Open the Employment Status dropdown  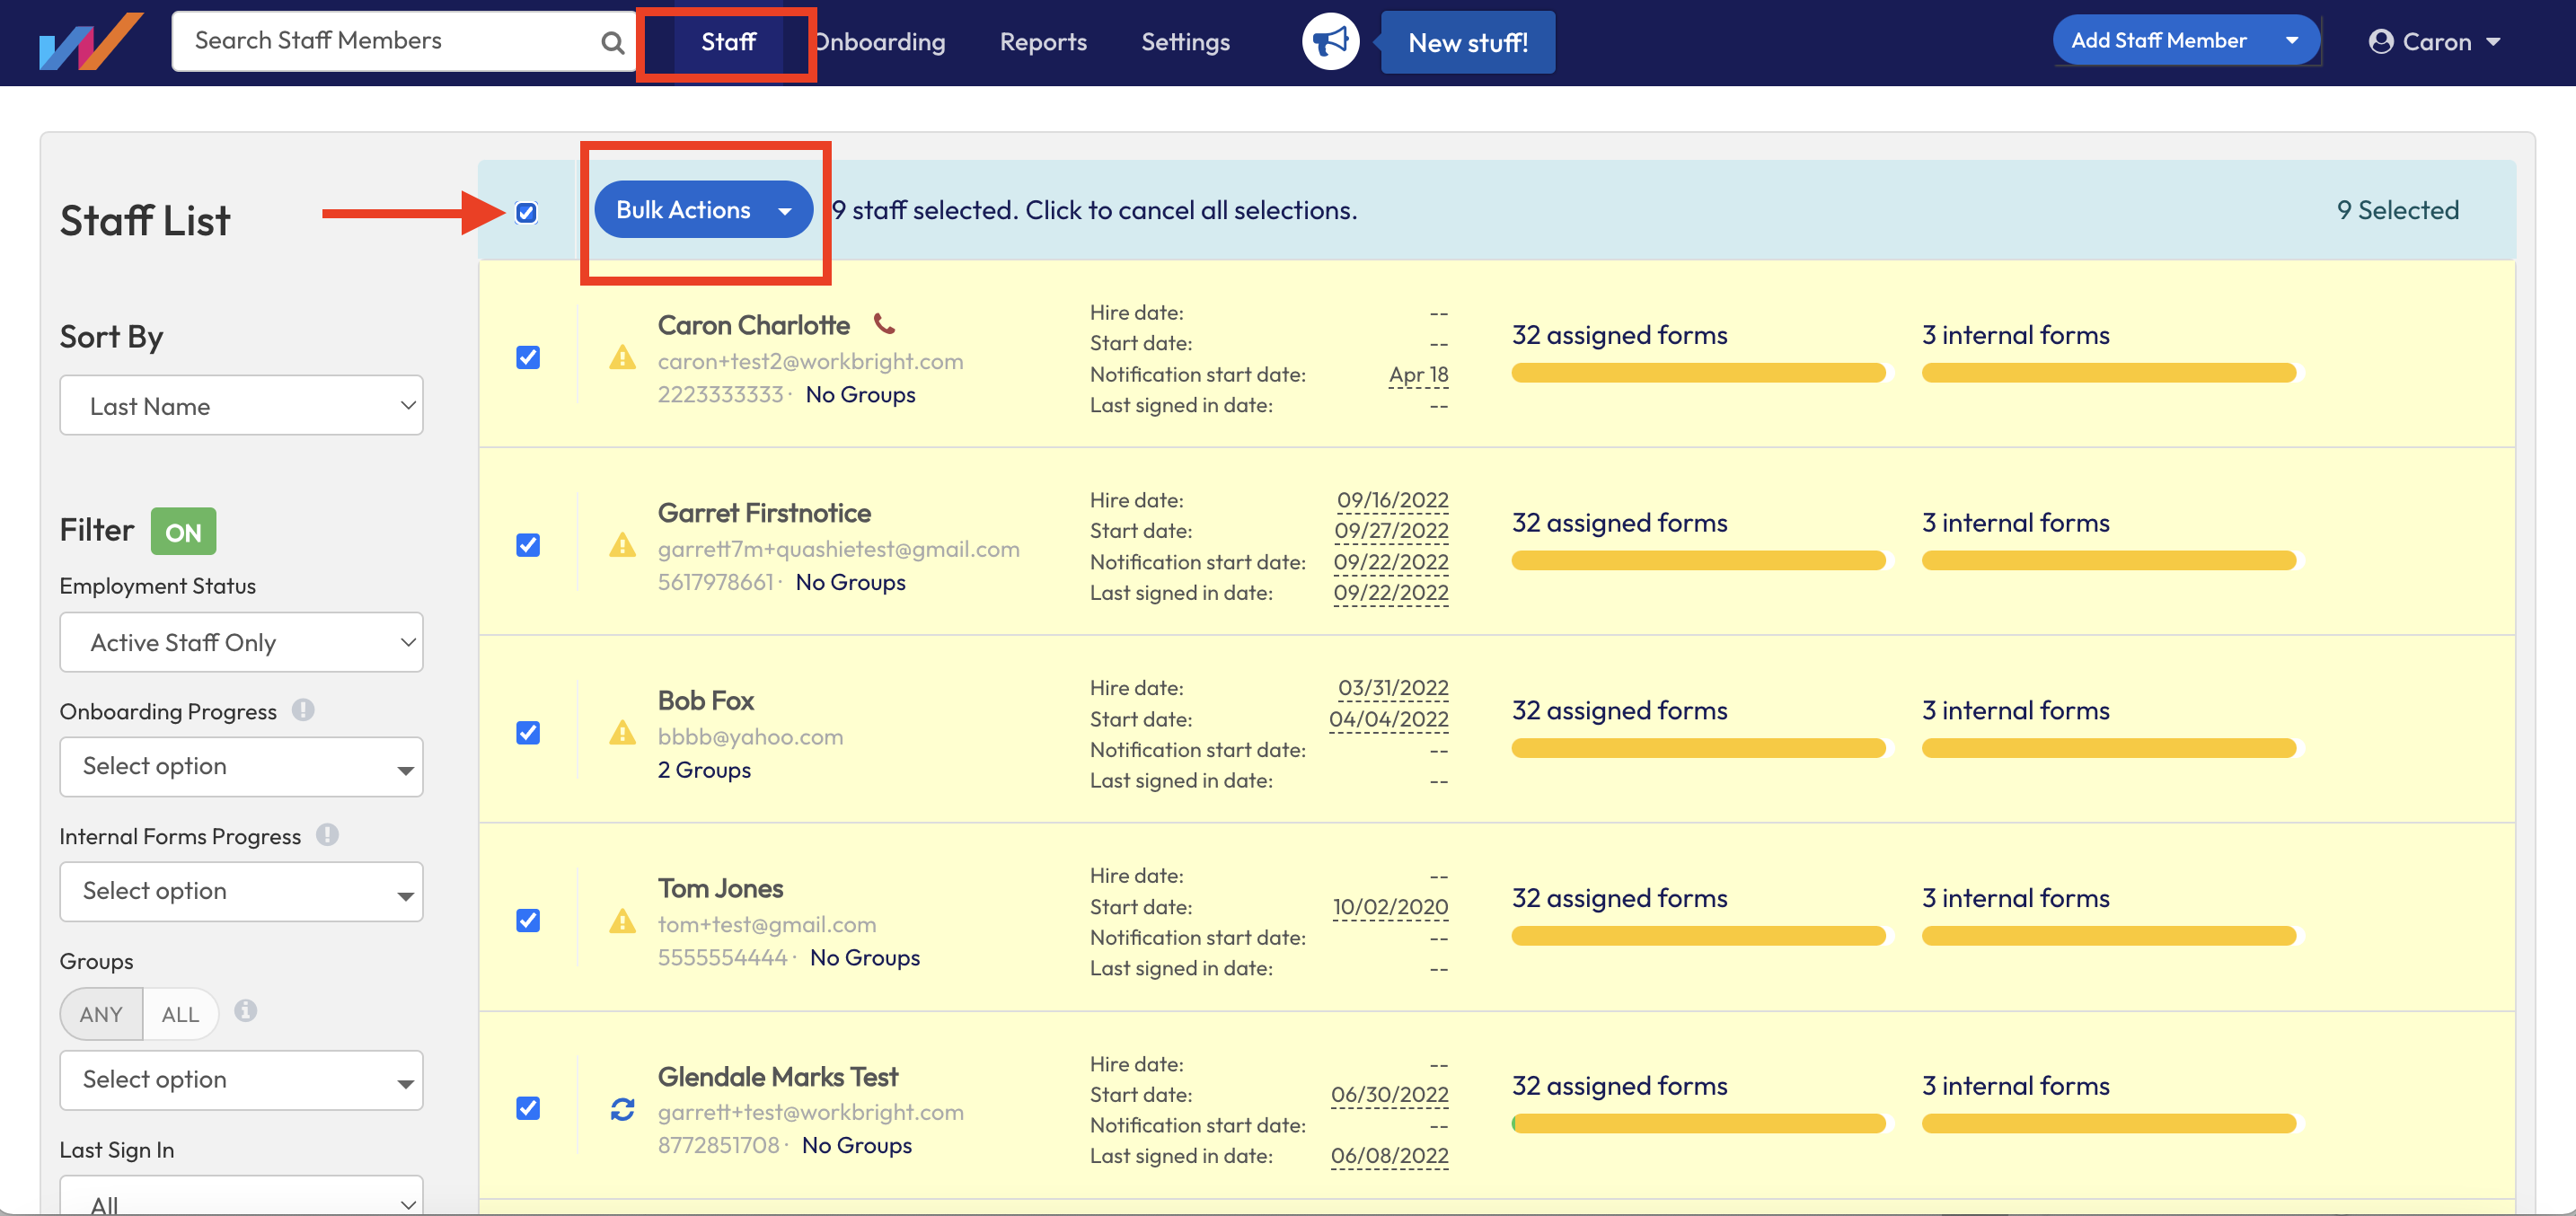tap(241, 642)
